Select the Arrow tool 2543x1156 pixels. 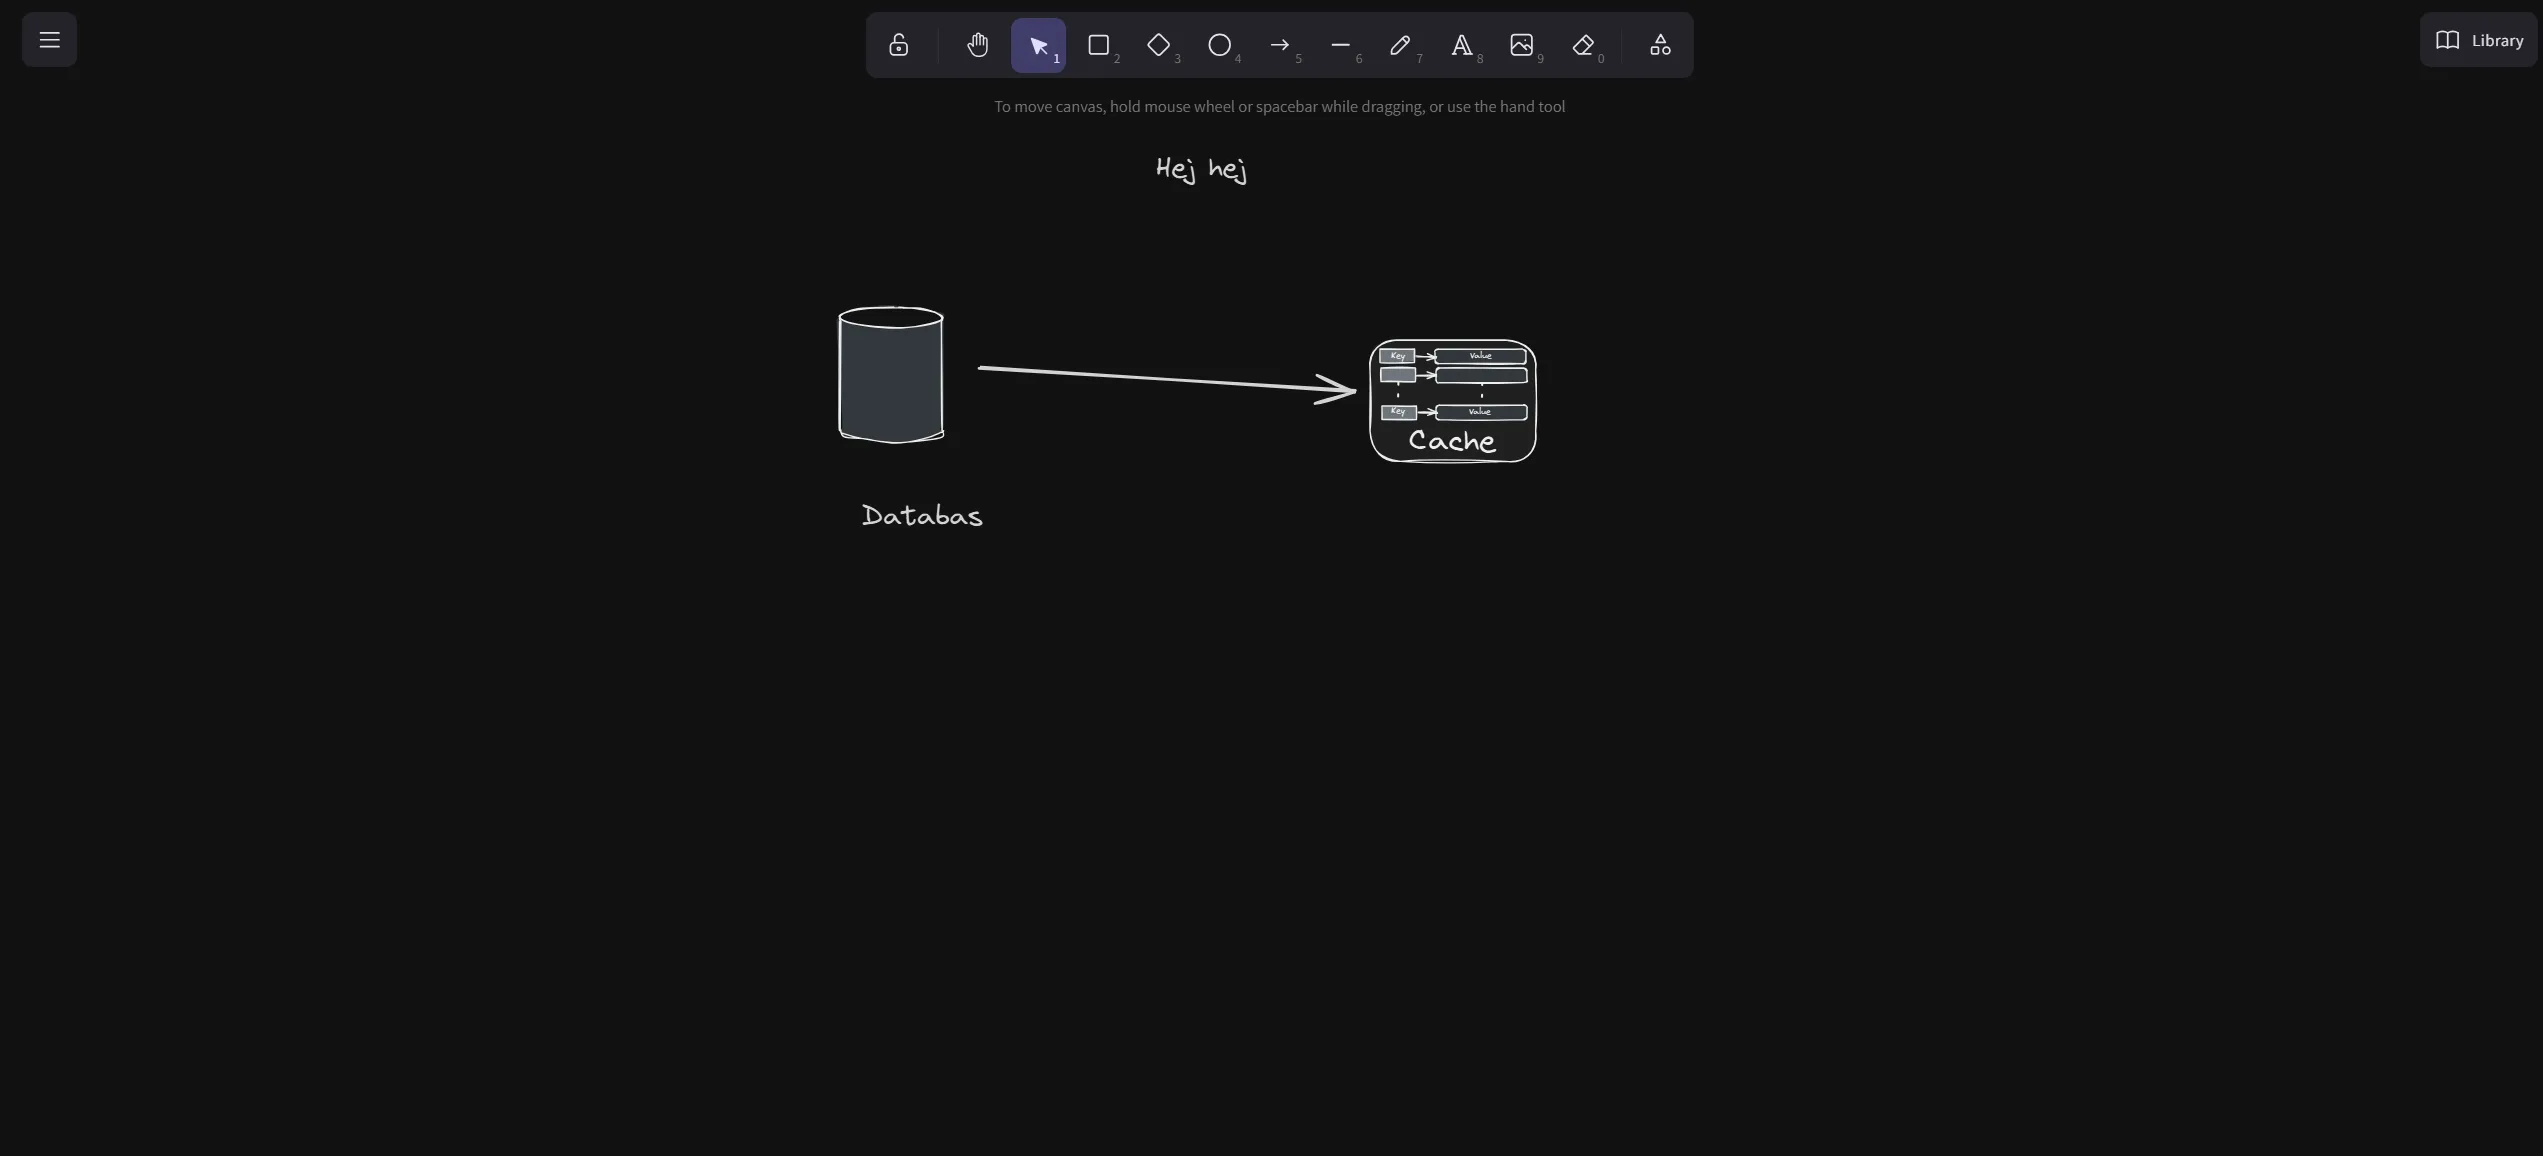pos(1281,45)
